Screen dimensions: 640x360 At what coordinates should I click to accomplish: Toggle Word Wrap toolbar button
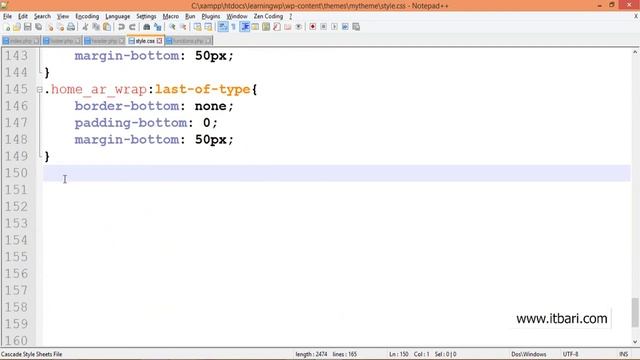click(x=223, y=27)
